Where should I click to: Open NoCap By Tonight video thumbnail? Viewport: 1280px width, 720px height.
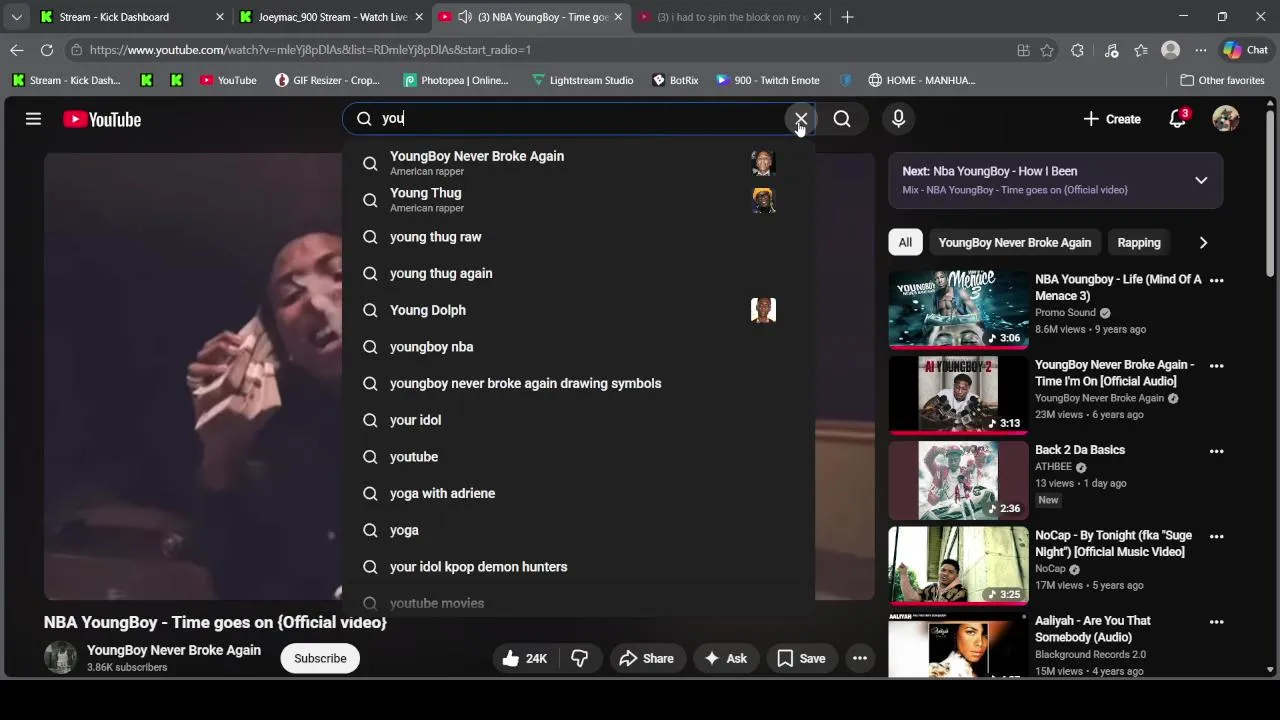click(958, 565)
